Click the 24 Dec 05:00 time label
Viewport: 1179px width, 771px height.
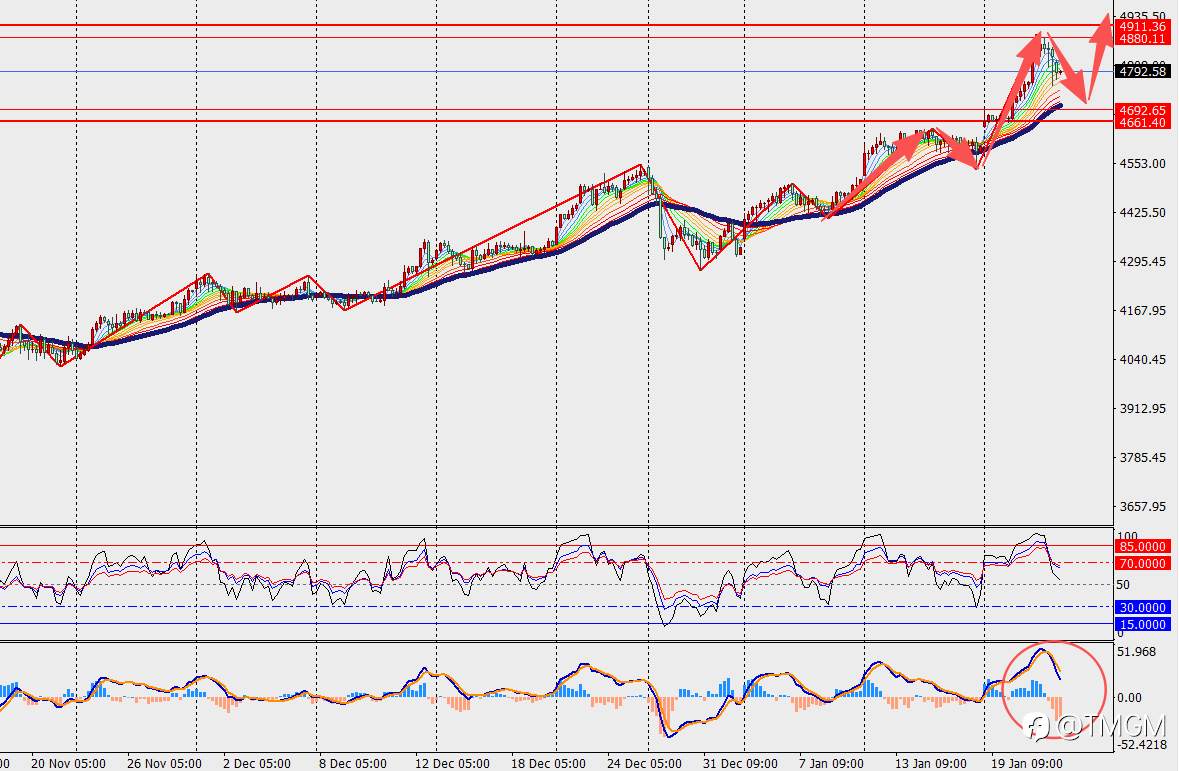(644, 763)
